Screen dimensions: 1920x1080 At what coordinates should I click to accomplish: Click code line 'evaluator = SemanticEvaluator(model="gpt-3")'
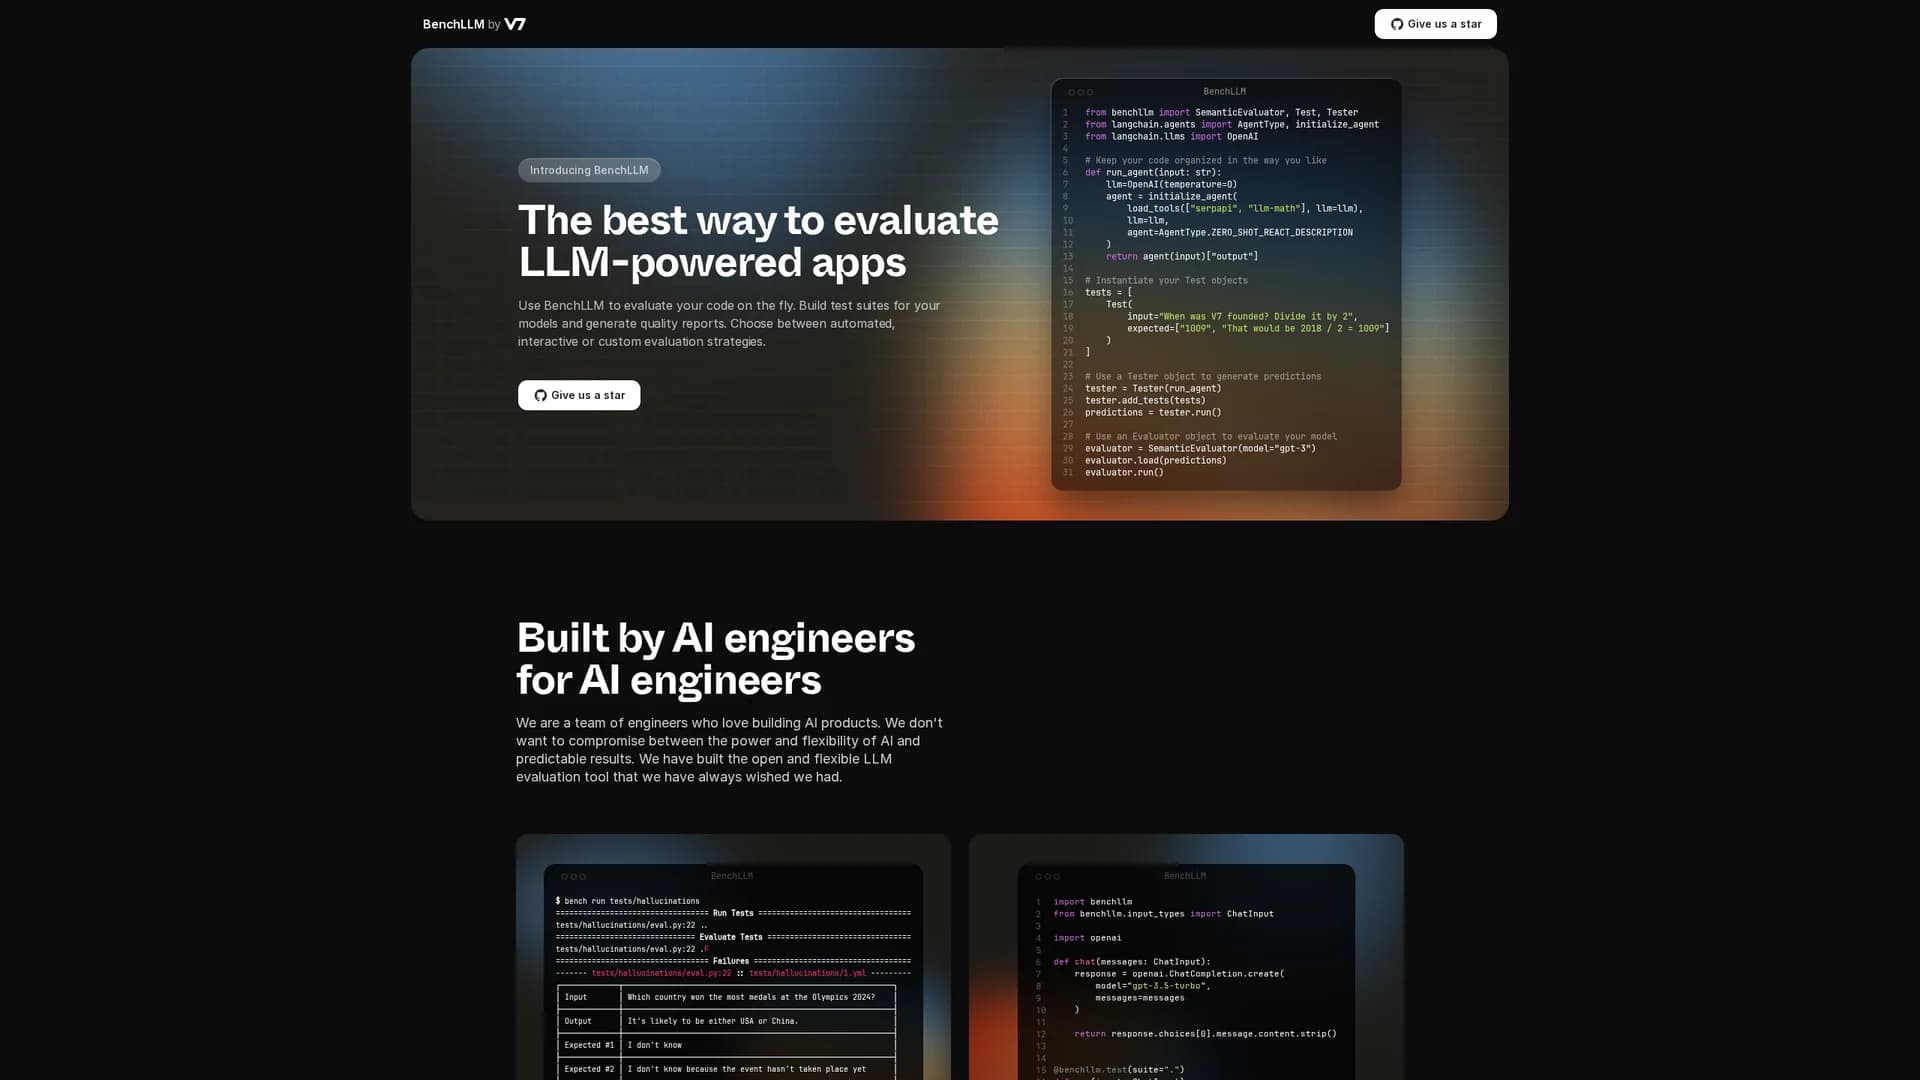(x=1200, y=448)
